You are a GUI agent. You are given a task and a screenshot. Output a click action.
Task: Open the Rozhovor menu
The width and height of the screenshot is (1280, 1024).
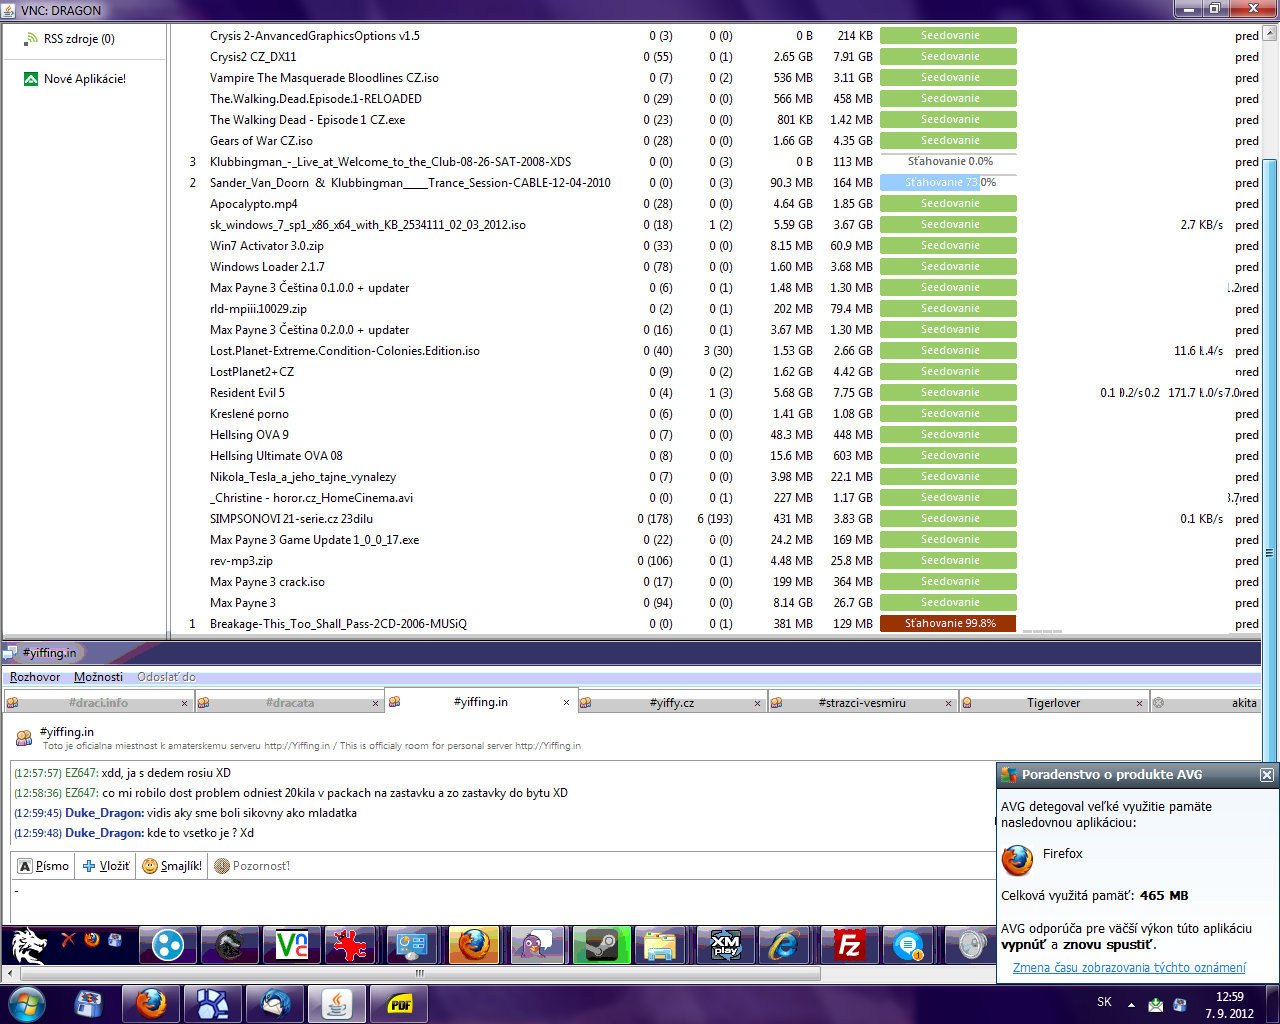tap(35, 677)
